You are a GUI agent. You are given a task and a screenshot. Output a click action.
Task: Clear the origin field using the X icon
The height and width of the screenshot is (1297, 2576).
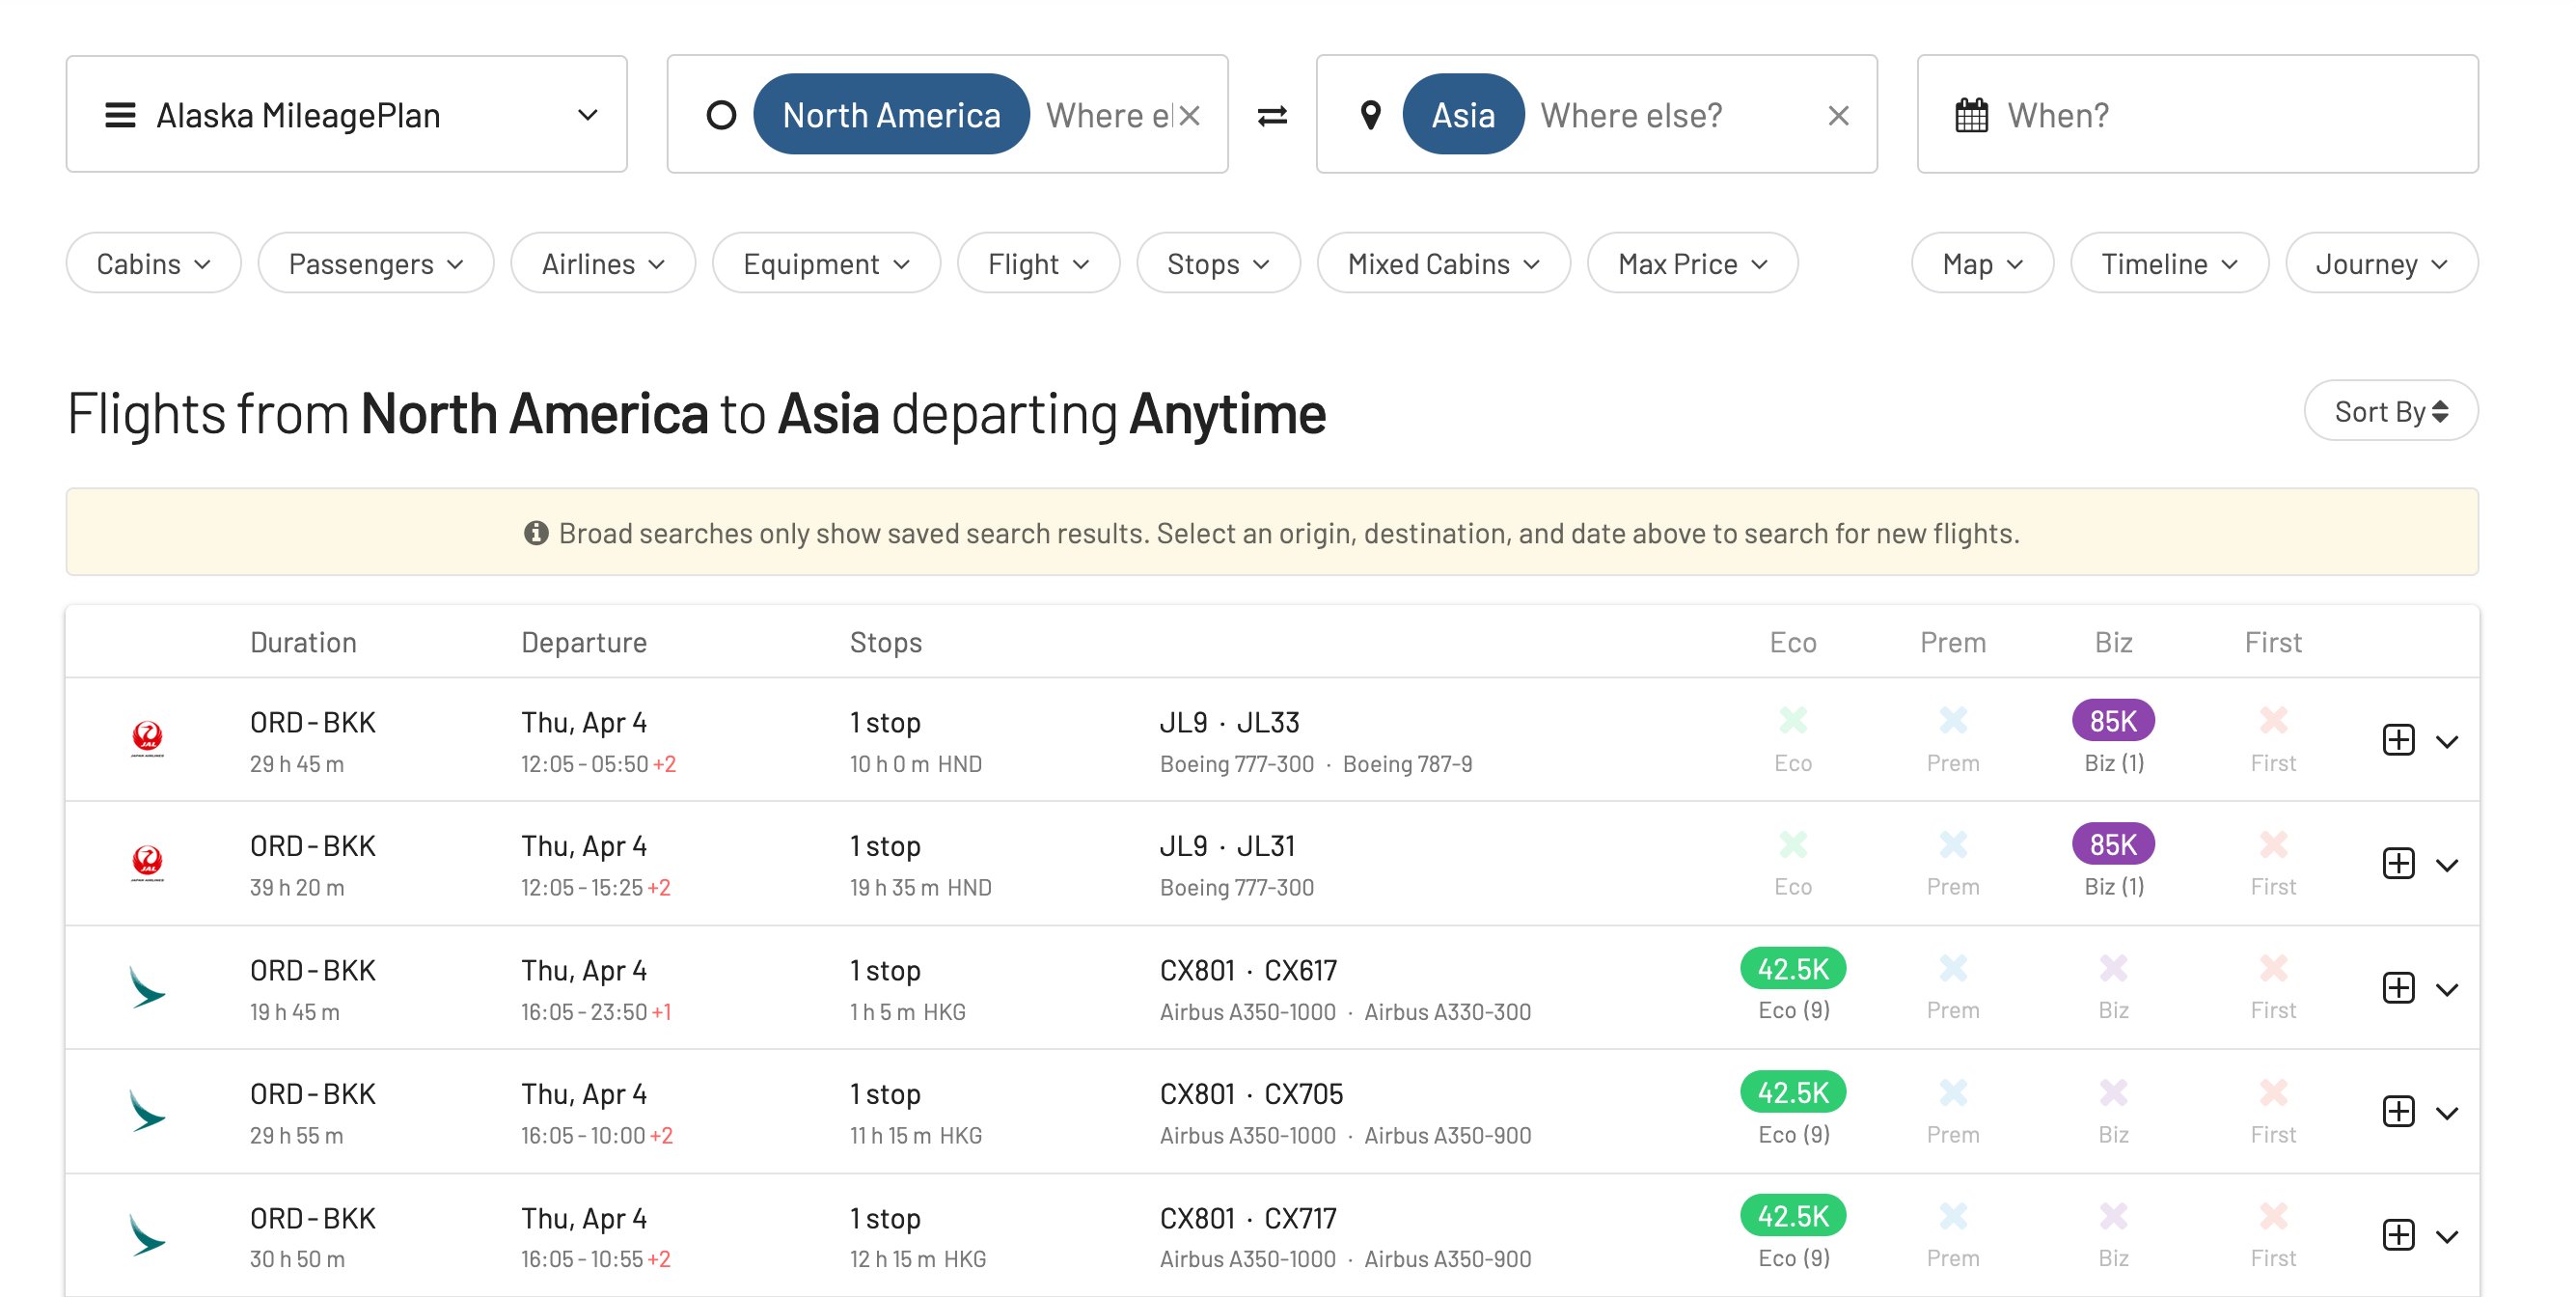click(1189, 114)
